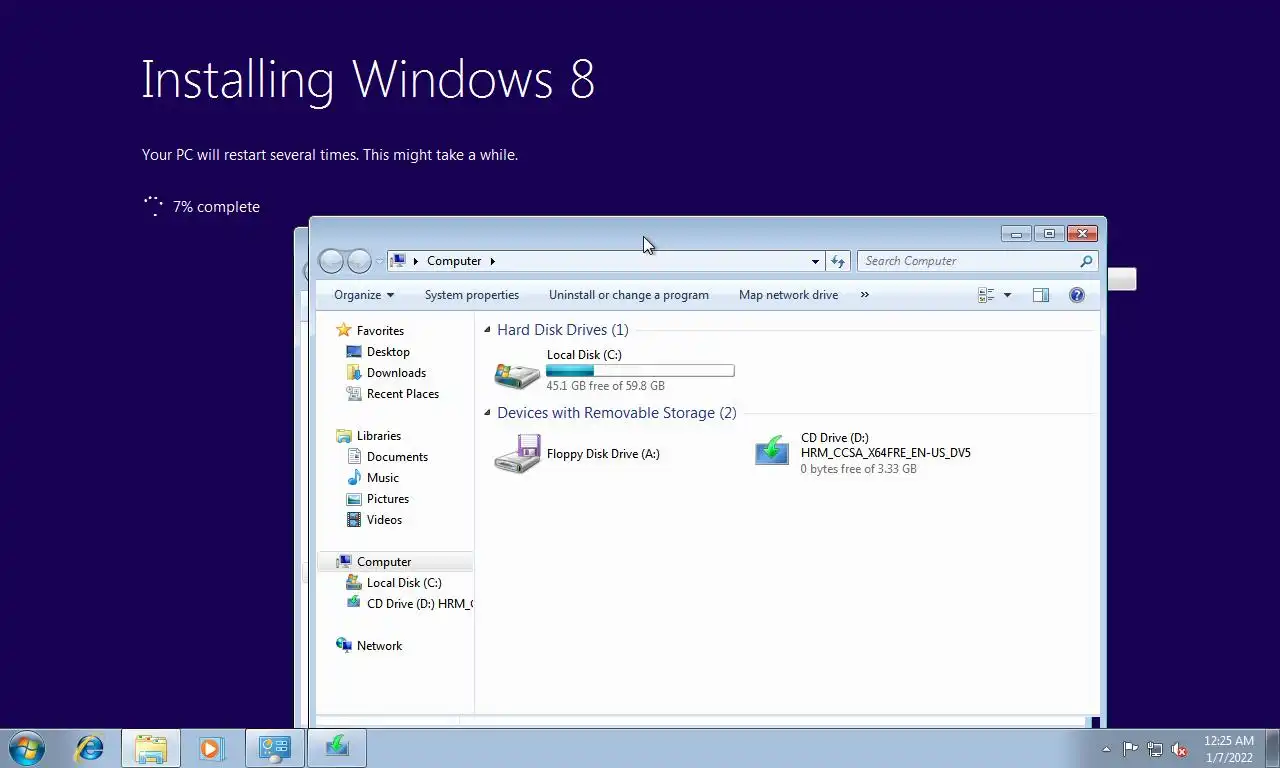Image resolution: width=1280 pixels, height=768 pixels.
Task: Expand additional toolbar commands chevron
Action: pyautogui.click(x=865, y=295)
